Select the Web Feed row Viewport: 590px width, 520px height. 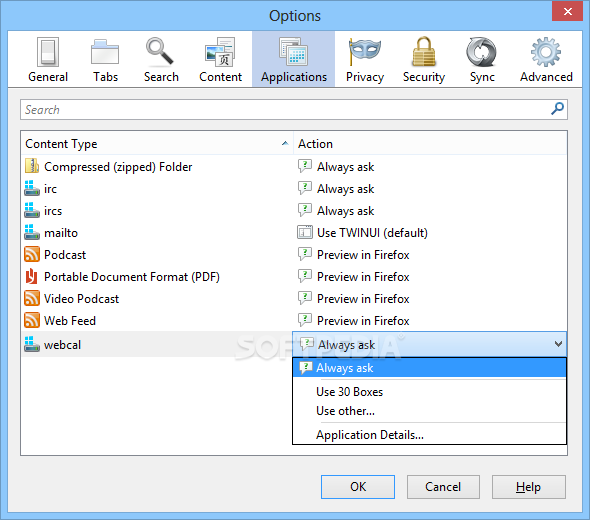(x=294, y=321)
